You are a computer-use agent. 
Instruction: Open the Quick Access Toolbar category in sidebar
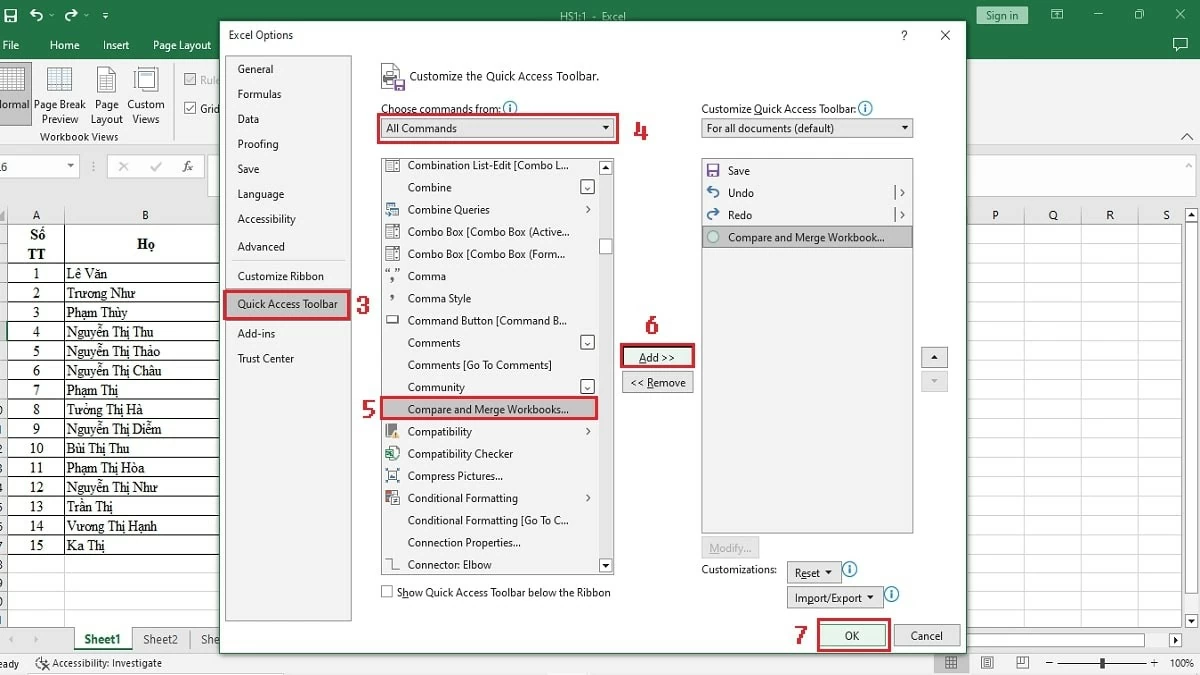[286, 304]
